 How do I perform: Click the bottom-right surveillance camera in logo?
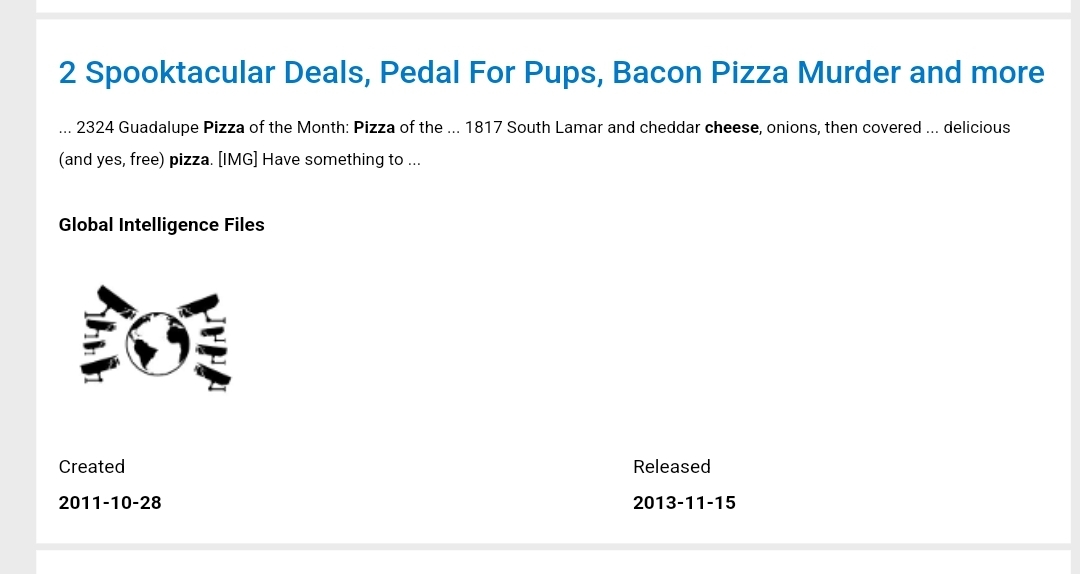pos(213,377)
